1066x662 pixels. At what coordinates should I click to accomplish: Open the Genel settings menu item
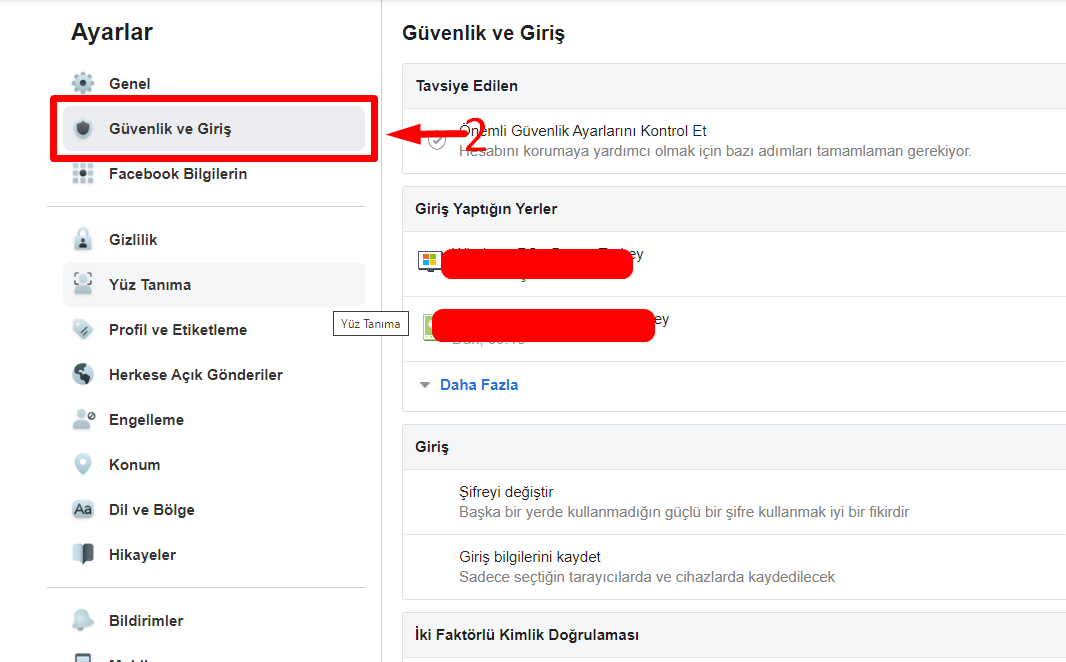(130, 84)
